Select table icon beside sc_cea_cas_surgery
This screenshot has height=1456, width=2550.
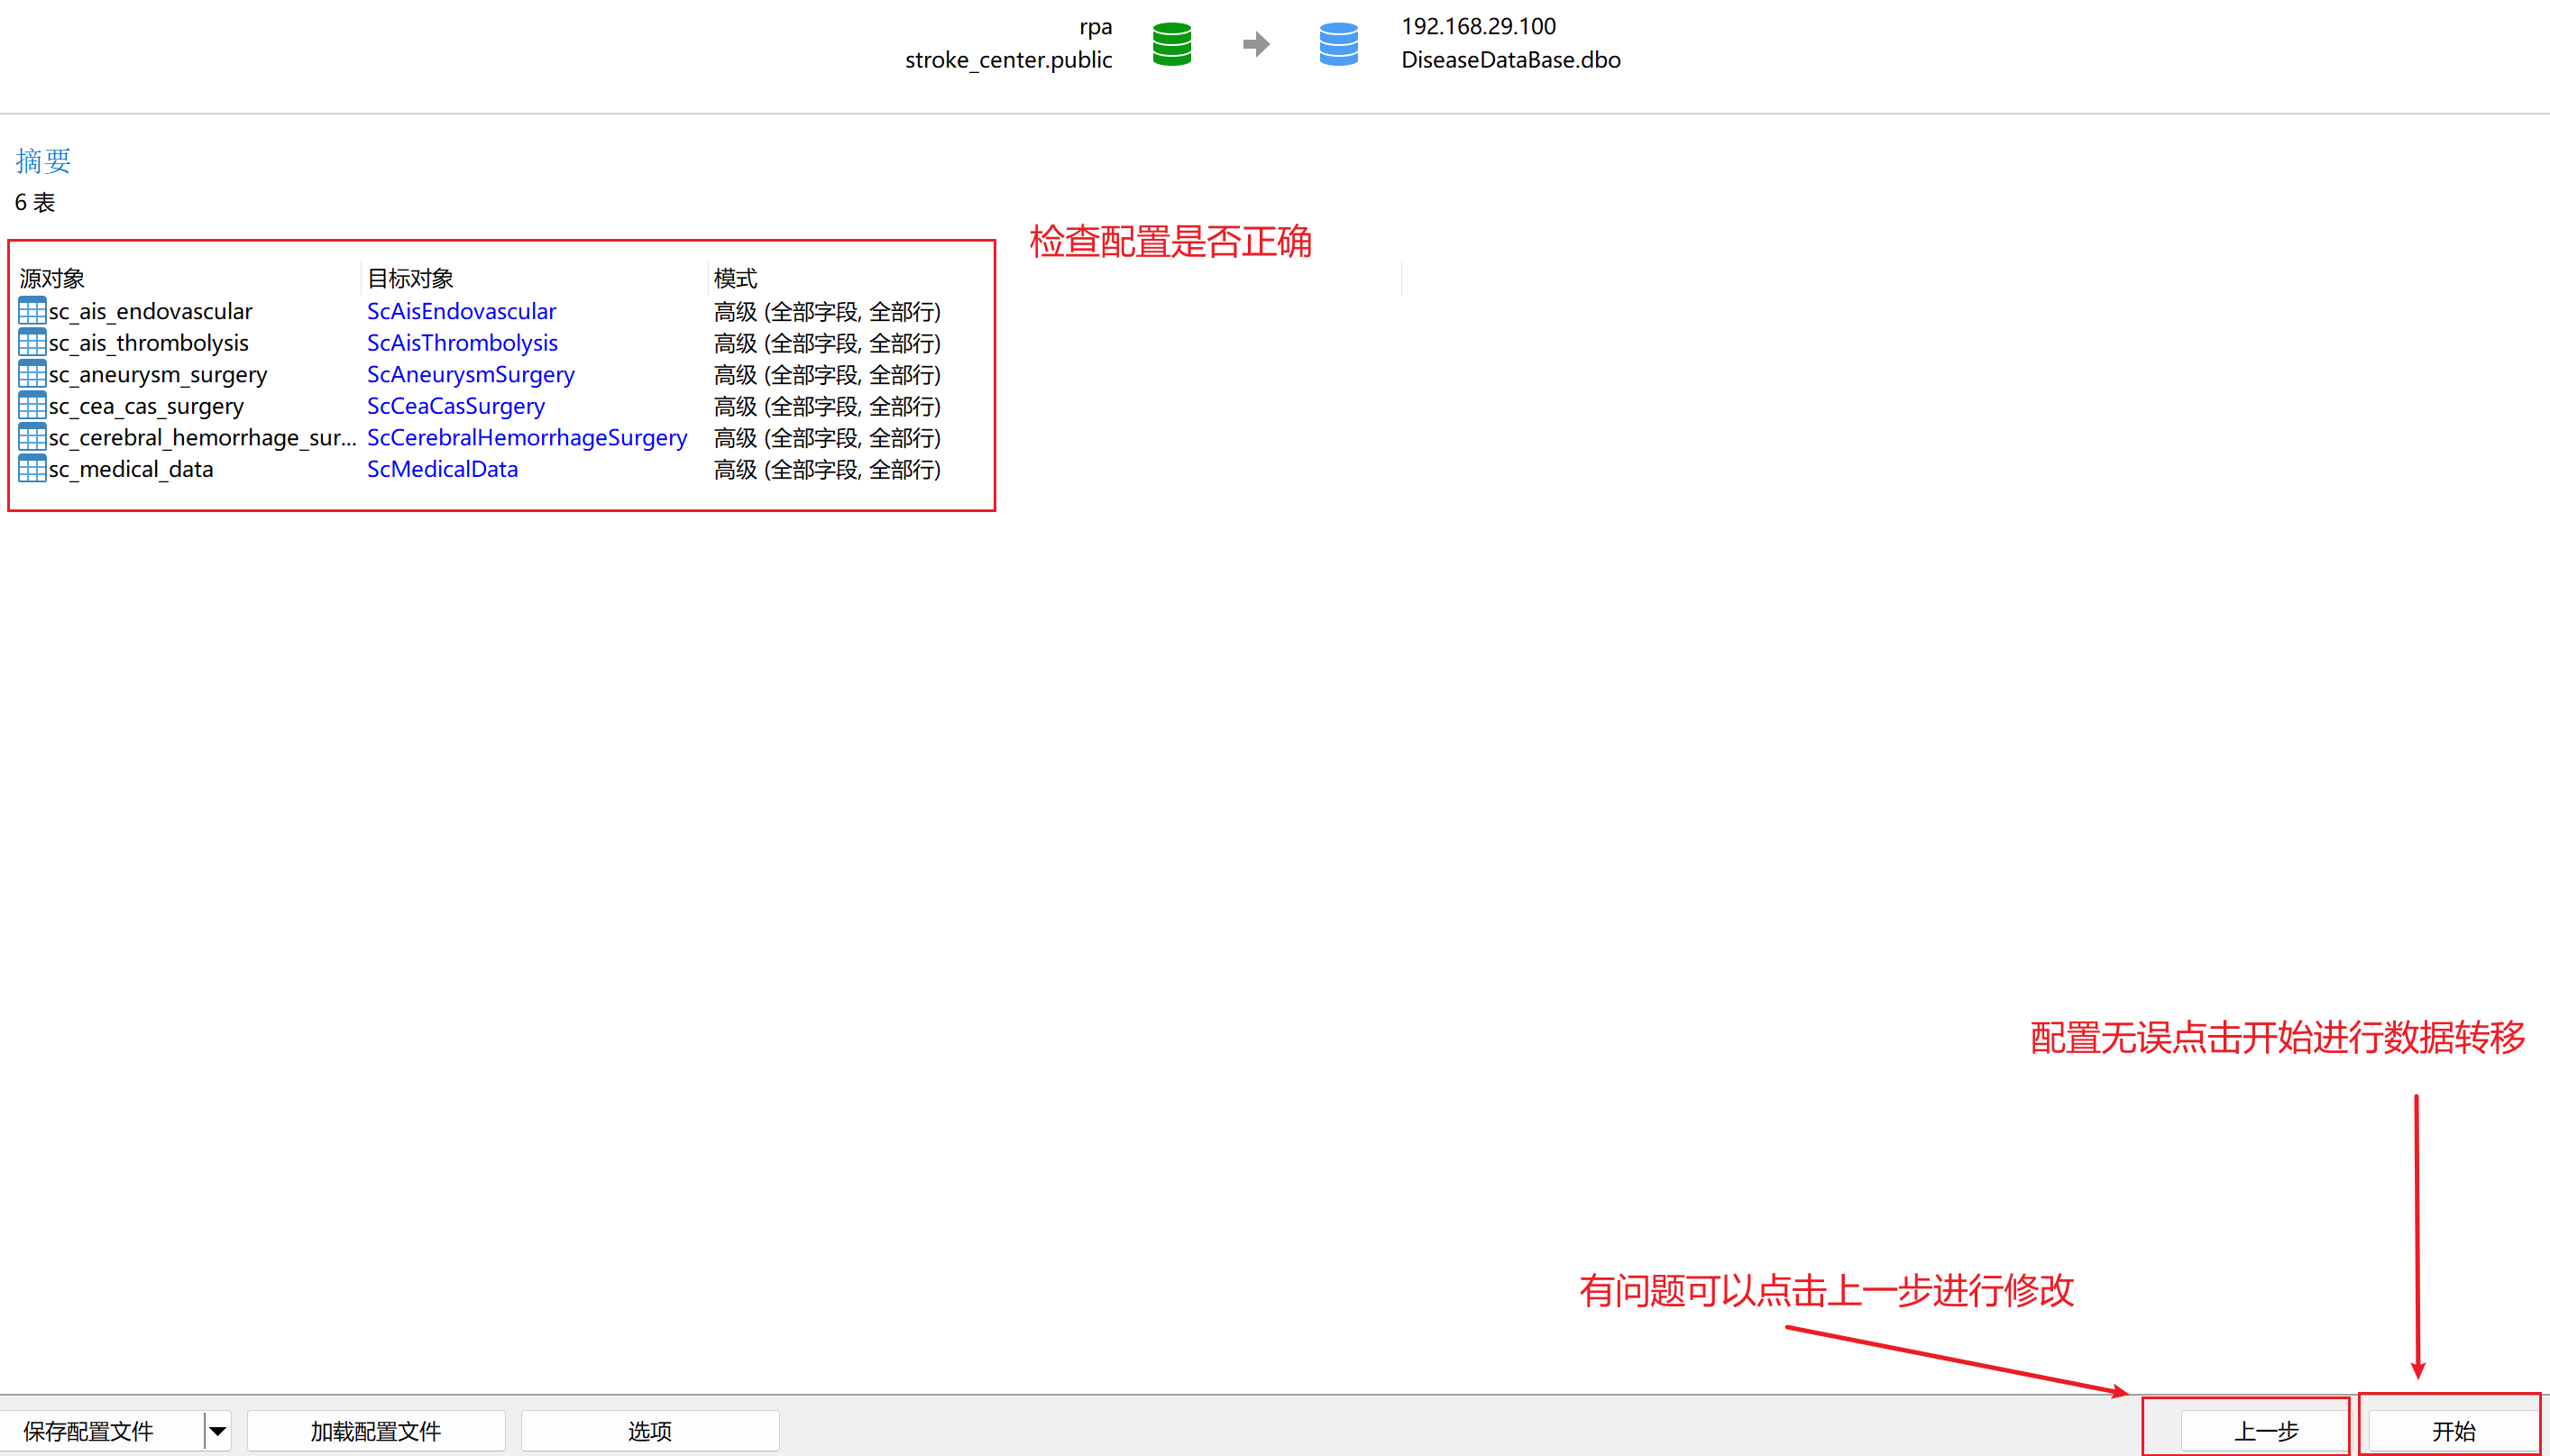click(x=32, y=406)
